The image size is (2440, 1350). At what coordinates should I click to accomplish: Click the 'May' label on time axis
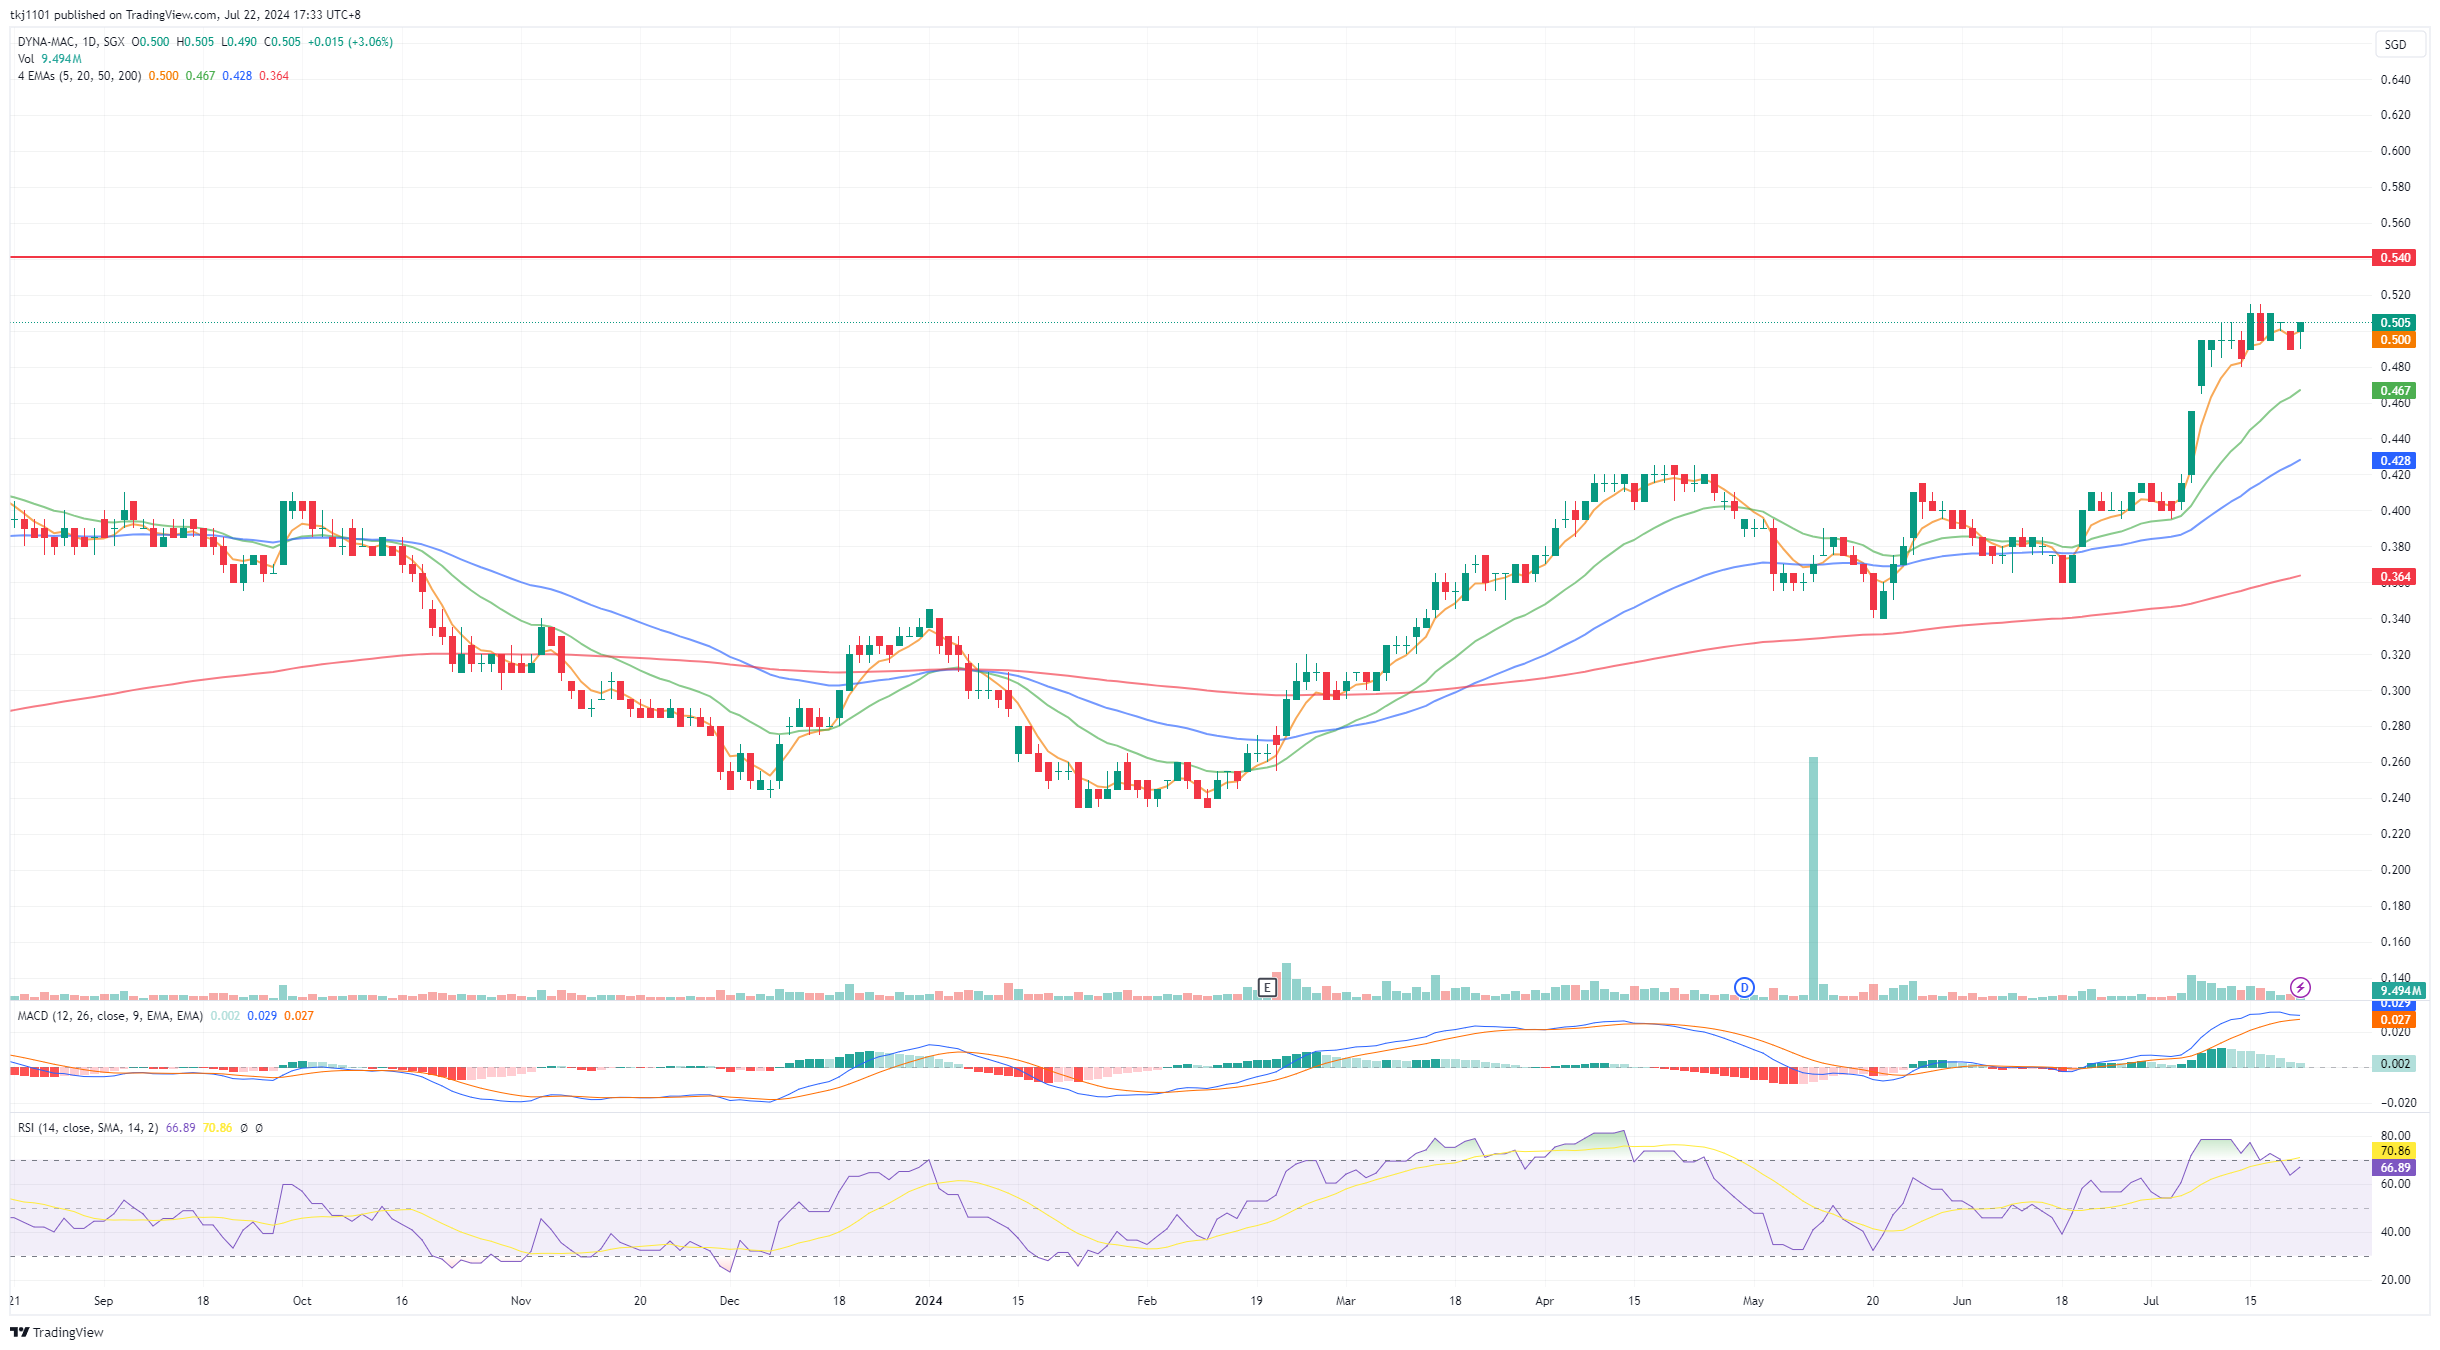point(1753,1301)
